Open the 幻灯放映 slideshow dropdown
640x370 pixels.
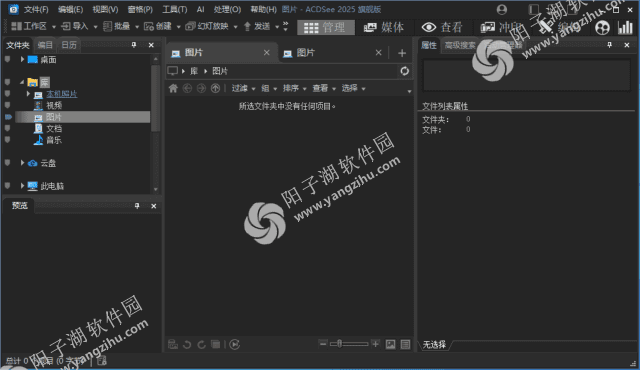click(236, 27)
